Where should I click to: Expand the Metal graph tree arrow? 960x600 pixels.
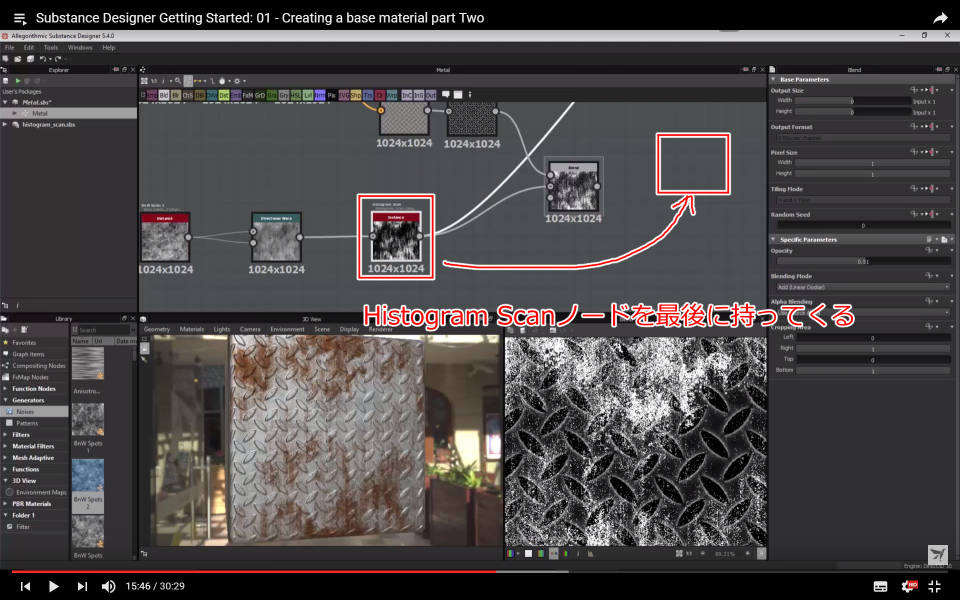pyautogui.click(x=15, y=113)
